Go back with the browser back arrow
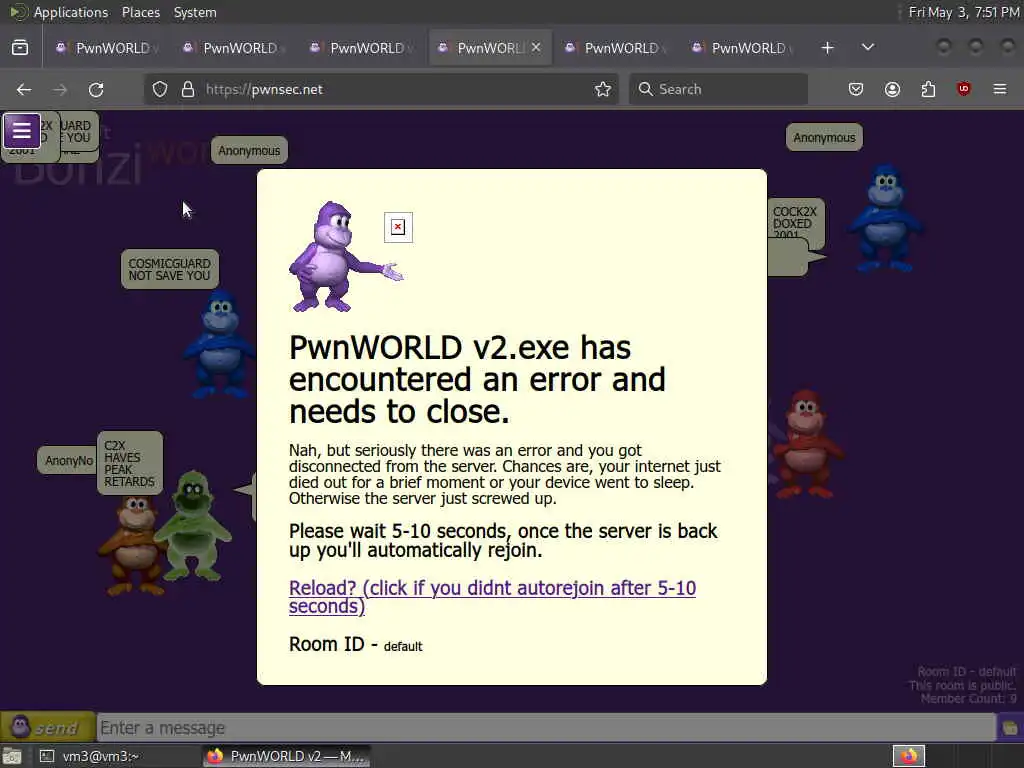Image resolution: width=1024 pixels, height=768 pixels. pyautogui.click(x=24, y=89)
